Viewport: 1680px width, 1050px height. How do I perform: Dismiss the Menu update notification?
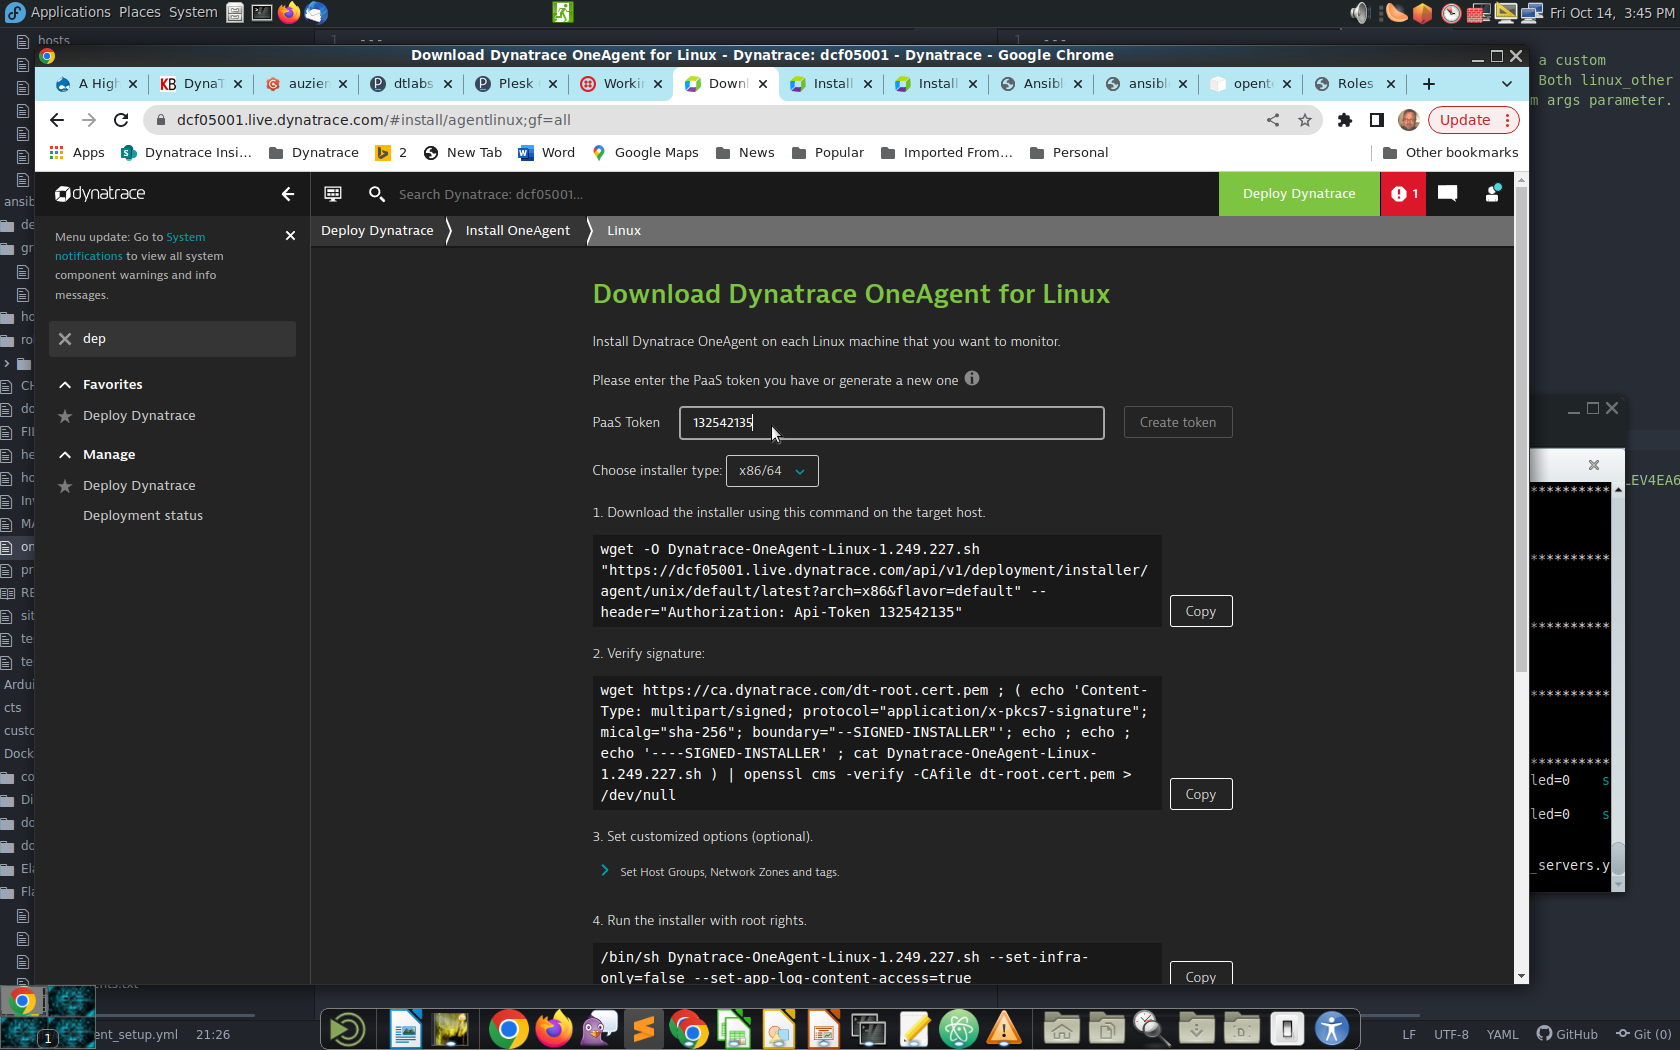point(290,236)
